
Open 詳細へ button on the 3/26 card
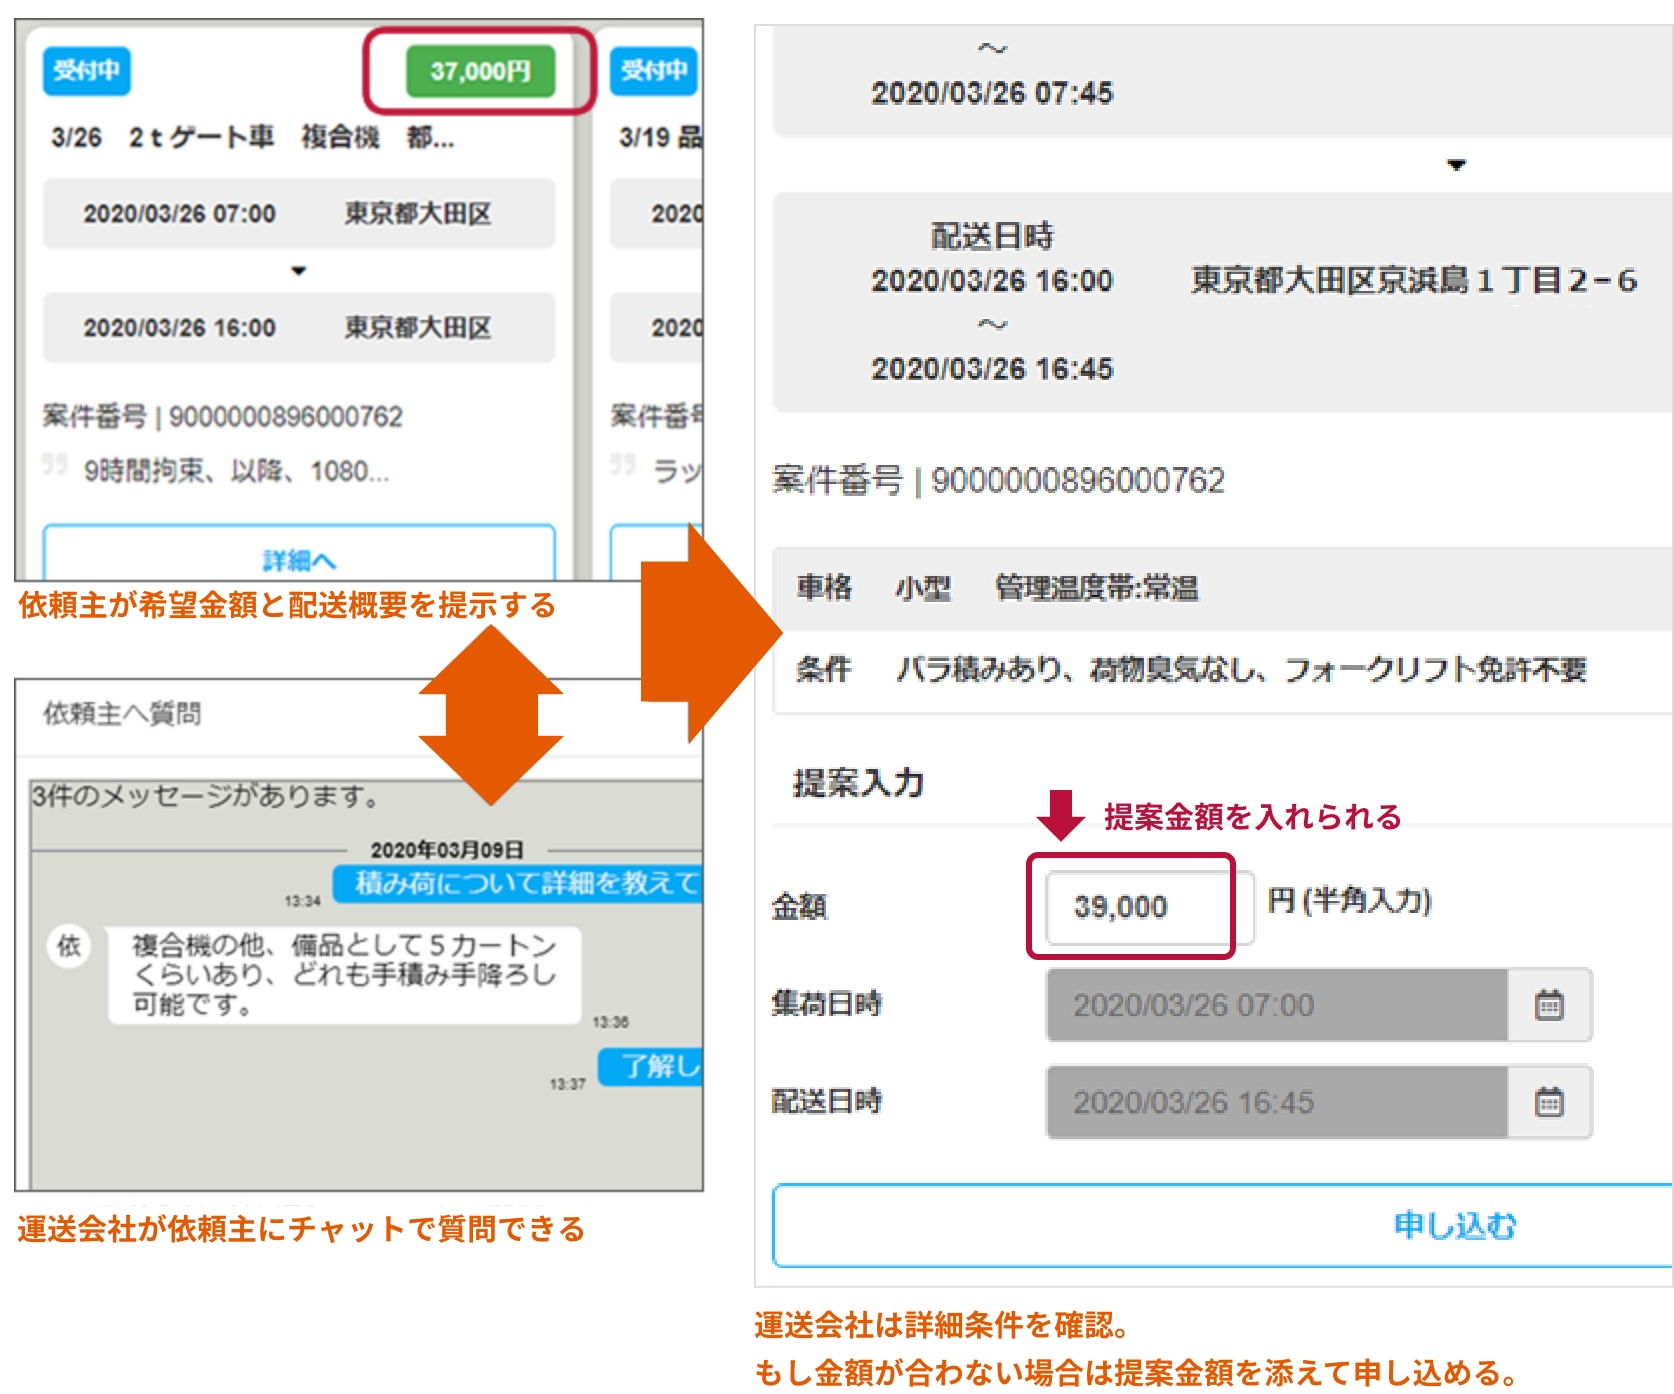(x=298, y=552)
